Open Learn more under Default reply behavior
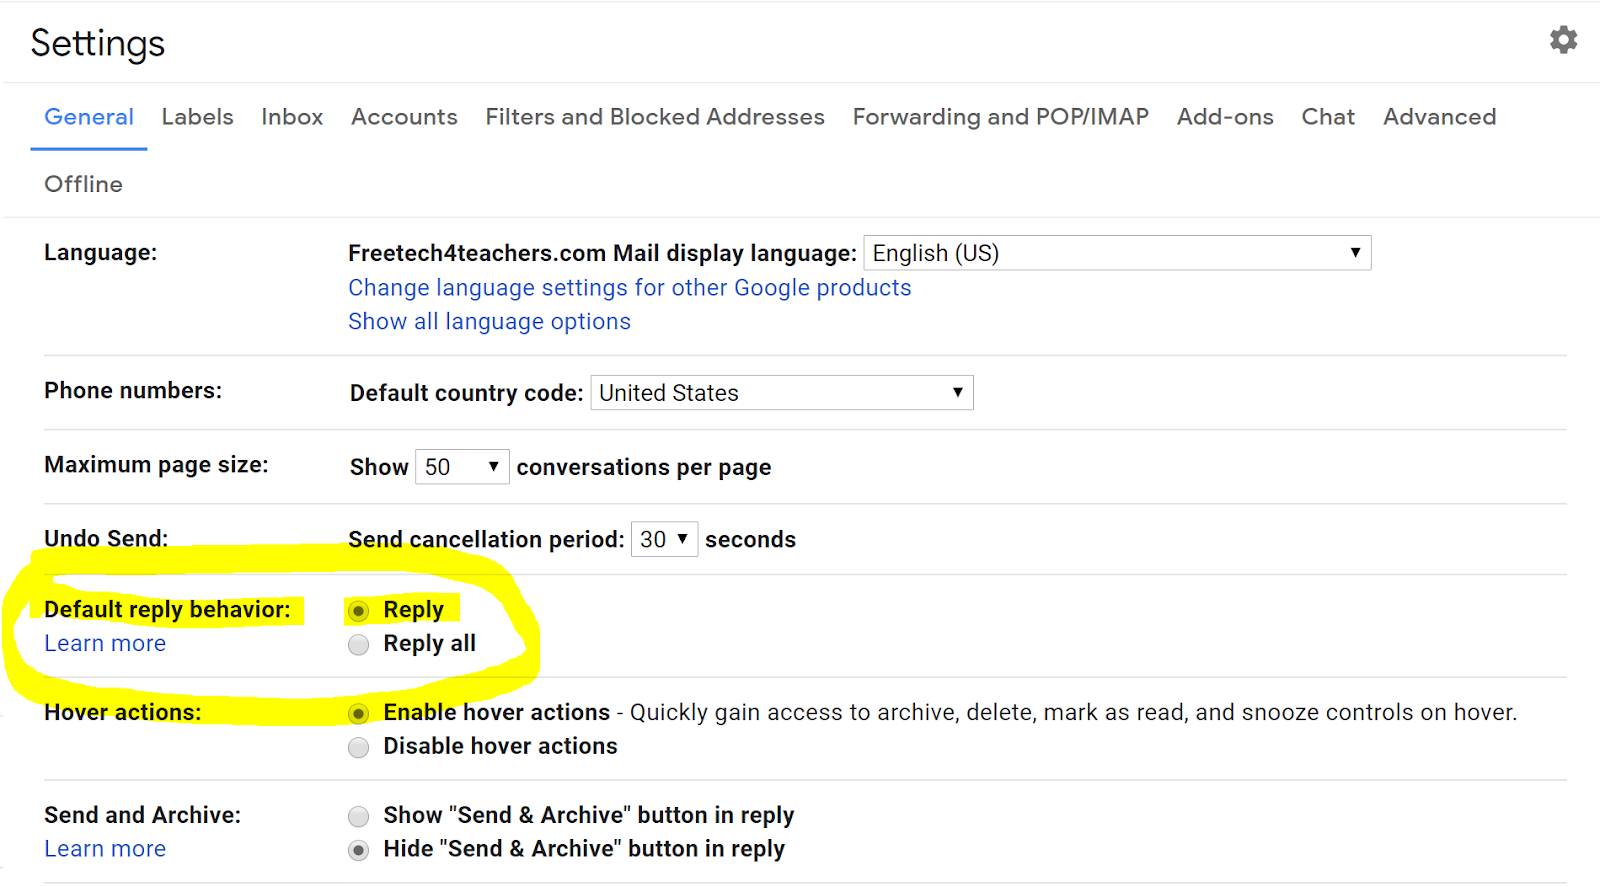The width and height of the screenshot is (1600, 887). click(105, 644)
